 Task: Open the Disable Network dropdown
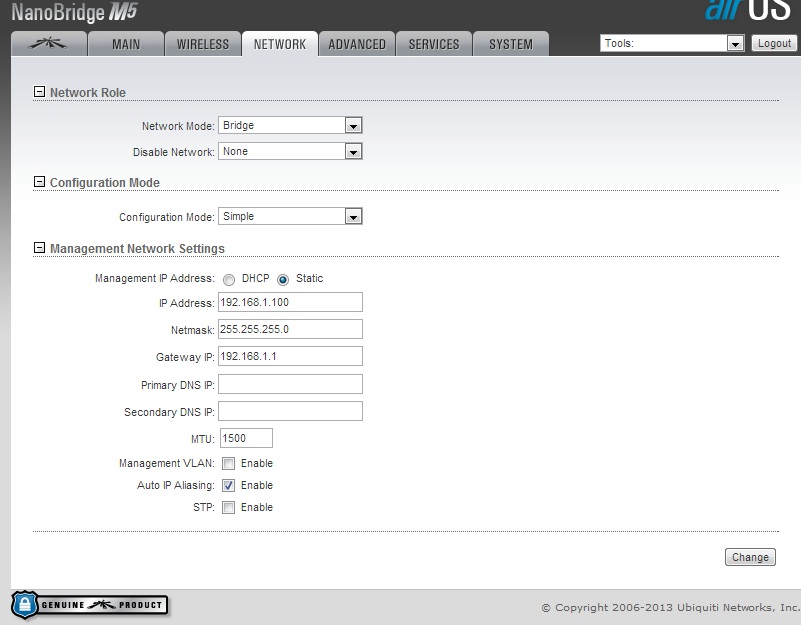(x=290, y=151)
